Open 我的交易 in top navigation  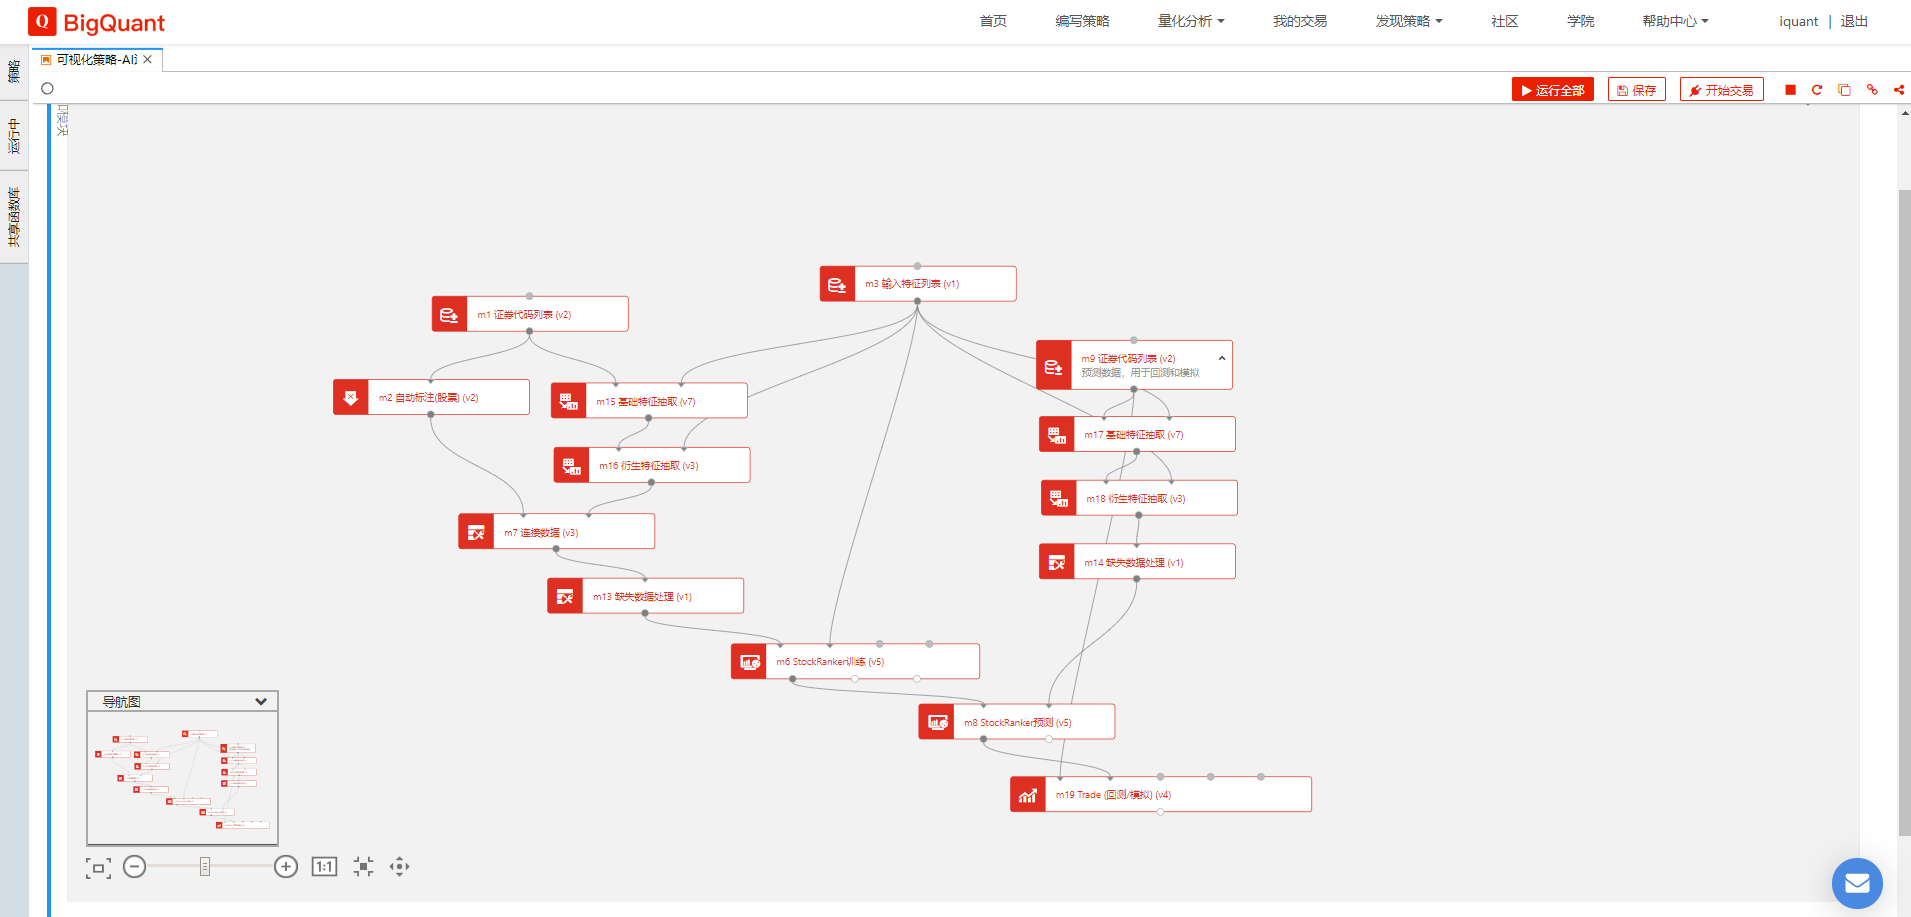pos(1300,21)
